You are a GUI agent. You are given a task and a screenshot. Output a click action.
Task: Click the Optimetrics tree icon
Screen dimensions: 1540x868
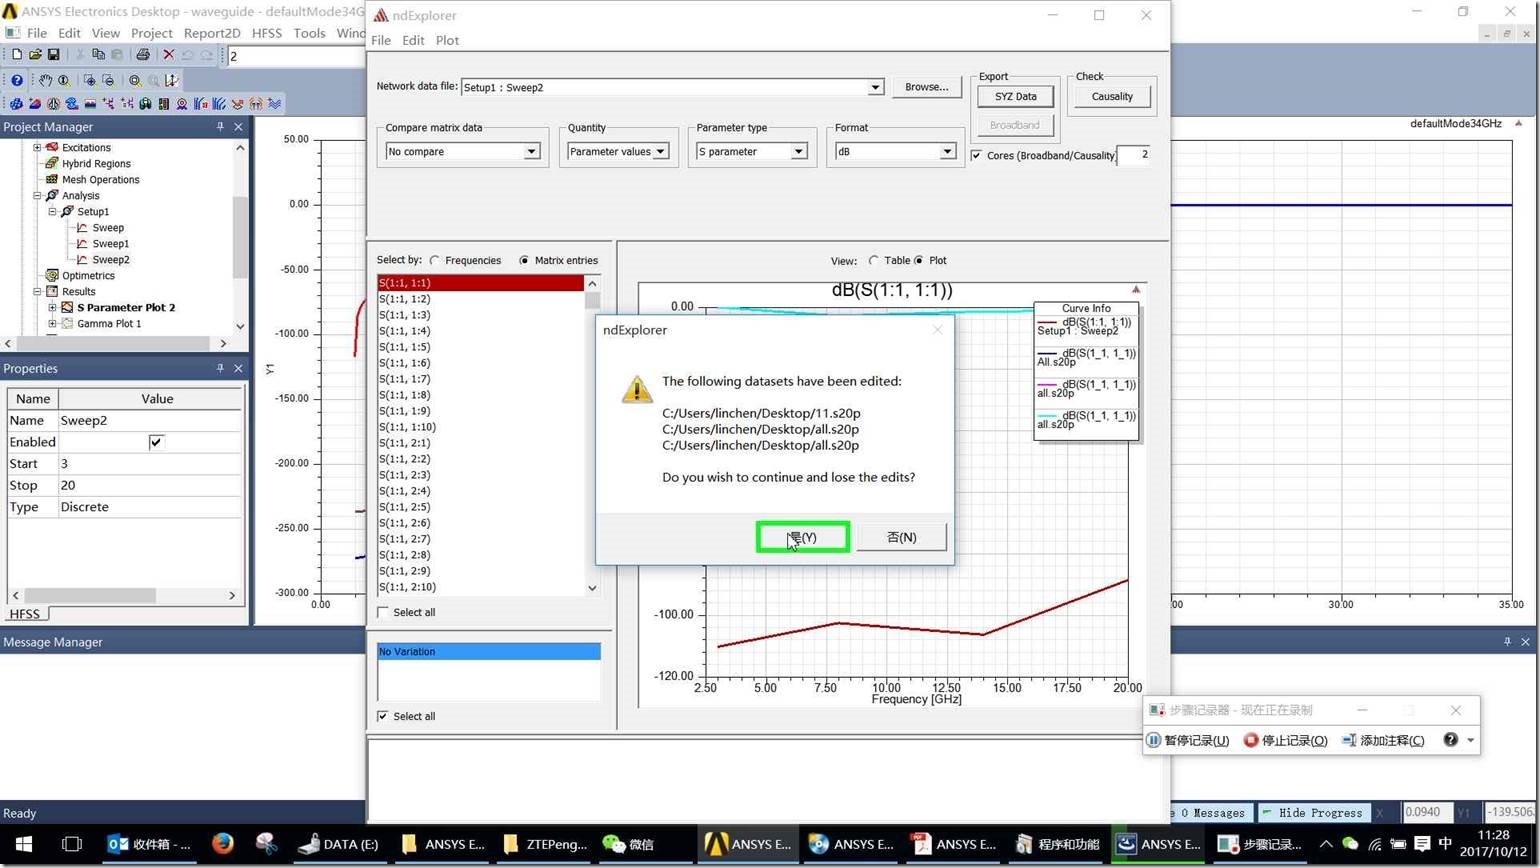coord(52,275)
